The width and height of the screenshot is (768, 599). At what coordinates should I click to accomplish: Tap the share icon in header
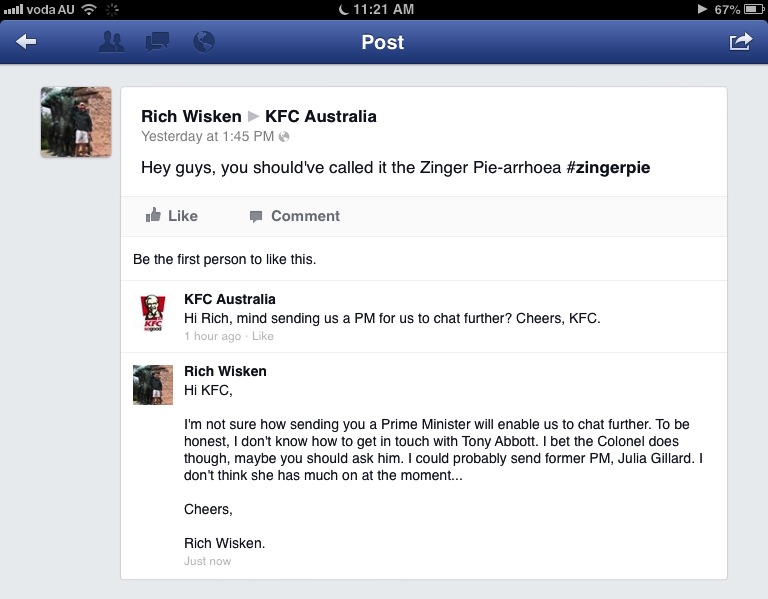click(x=740, y=42)
